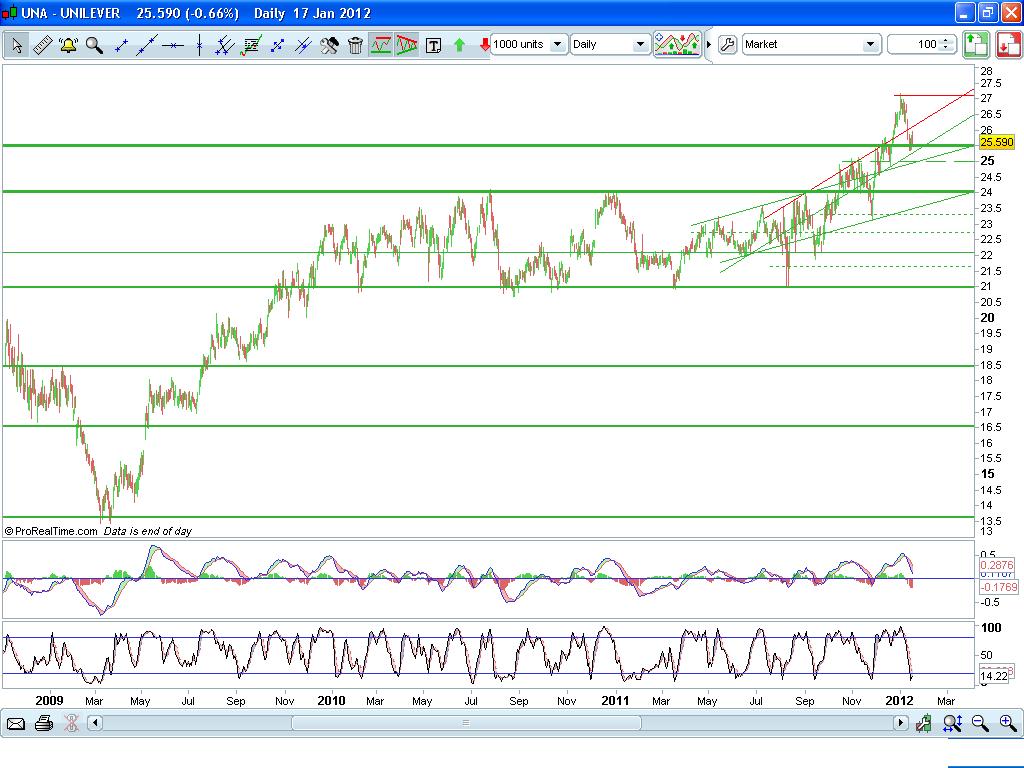Minimize the UNA - UNILEVER chart window
The width and height of the screenshot is (1024, 768).
(x=965, y=12)
